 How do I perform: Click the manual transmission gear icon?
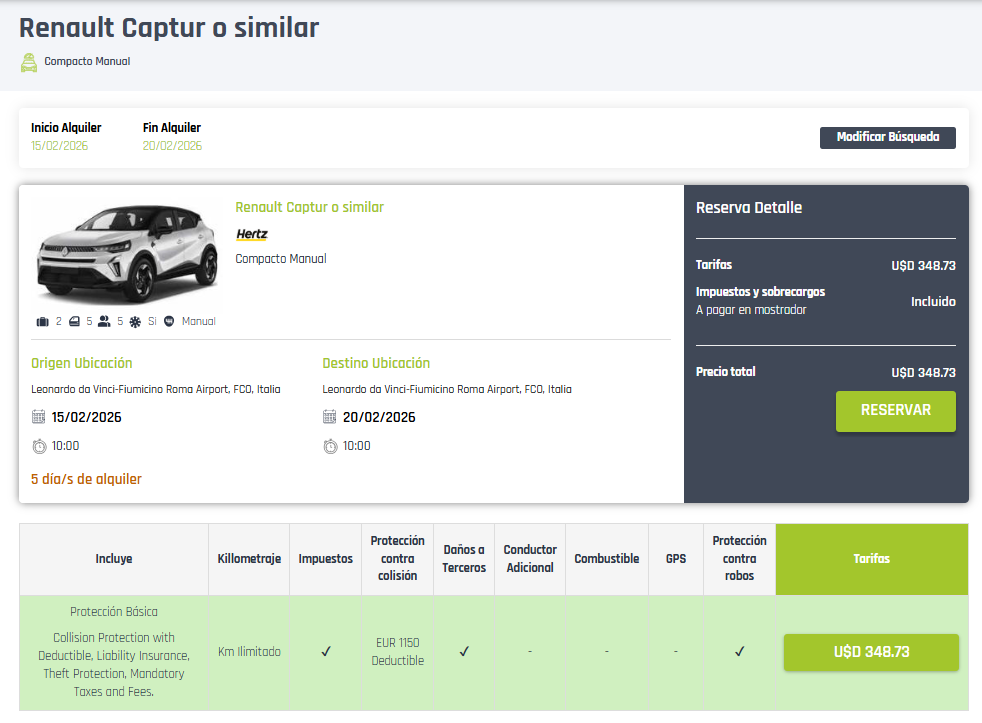(x=169, y=322)
